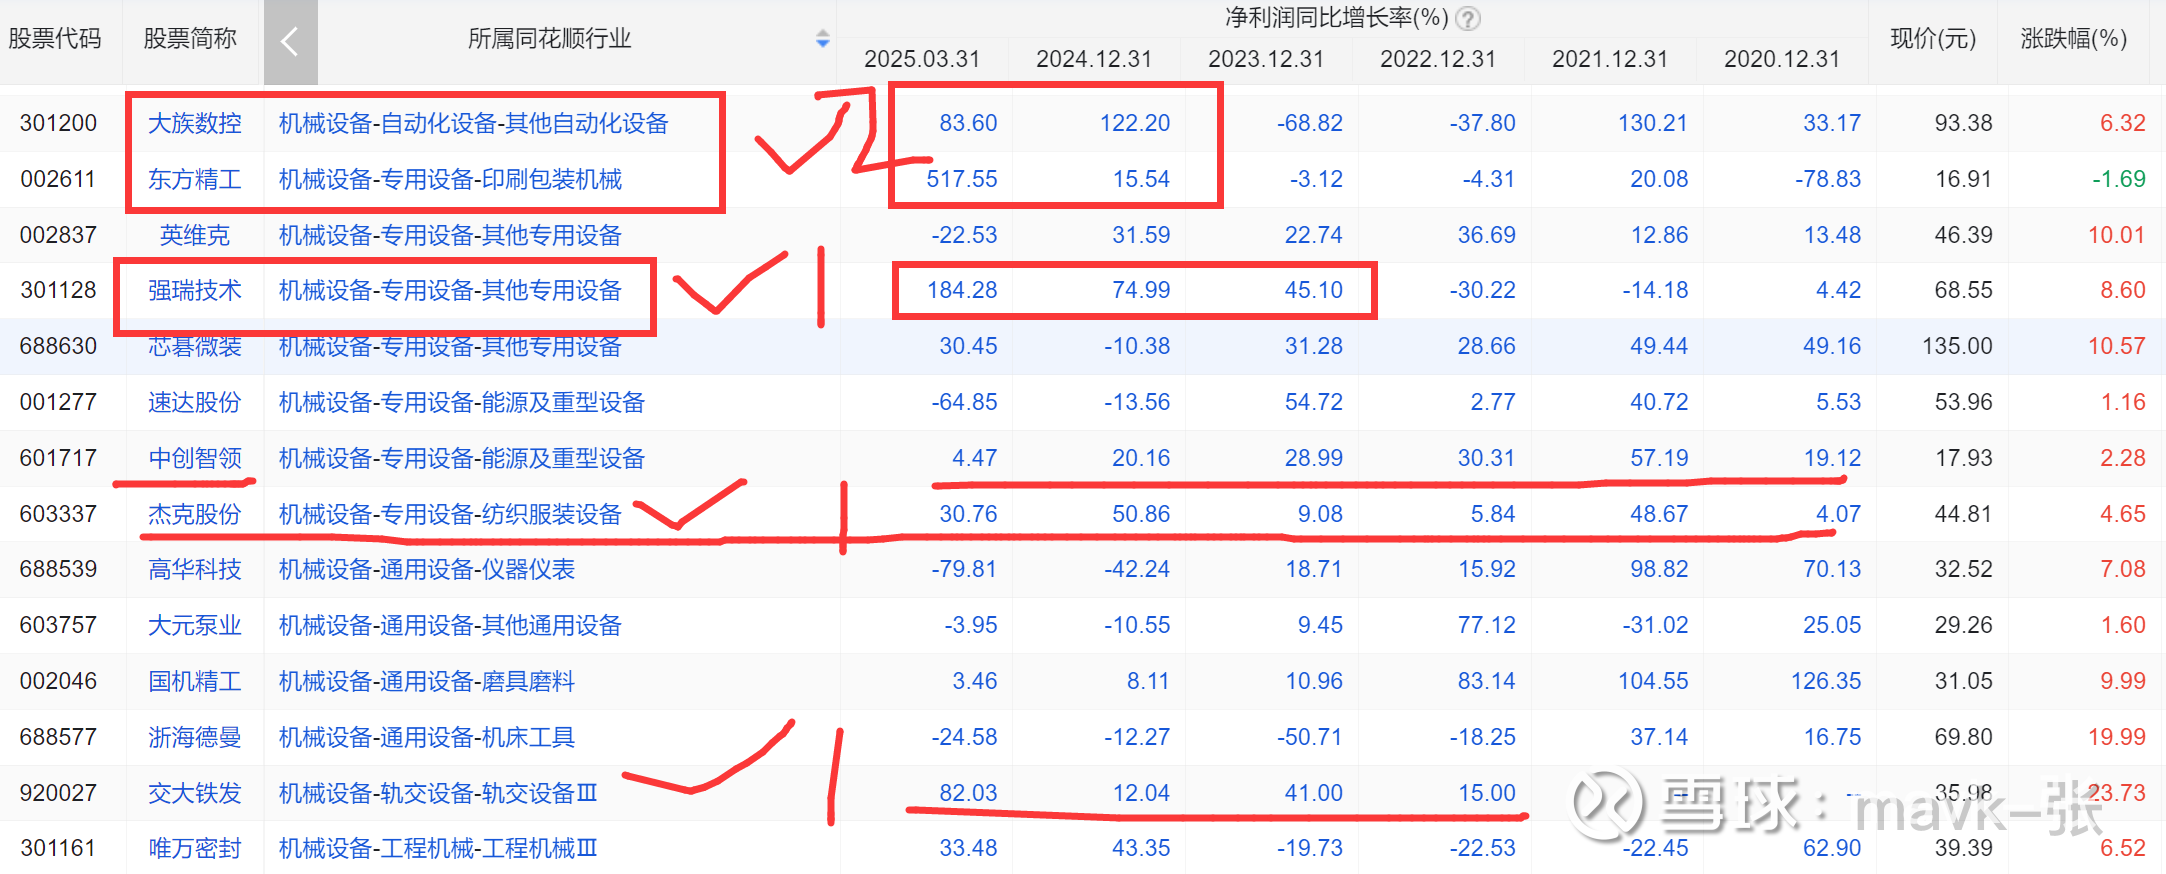Sort by 所属同花顺行业 column arrows
This screenshot has height=874, width=2166.
pos(822,39)
